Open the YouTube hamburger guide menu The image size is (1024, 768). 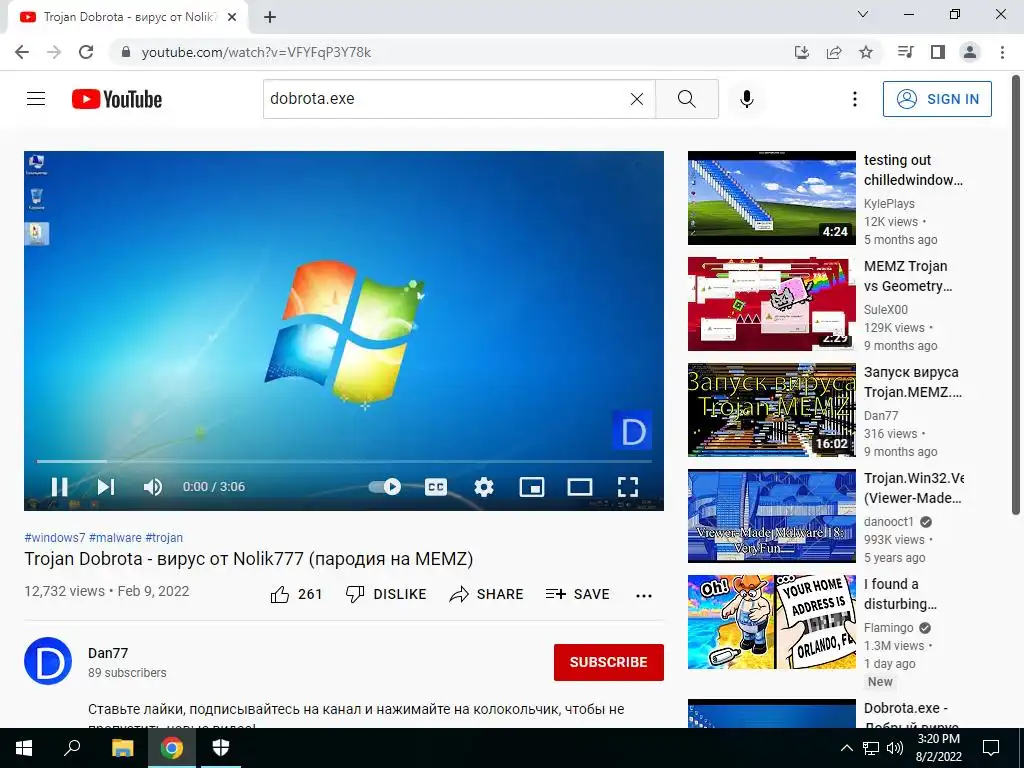(x=36, y=99)
